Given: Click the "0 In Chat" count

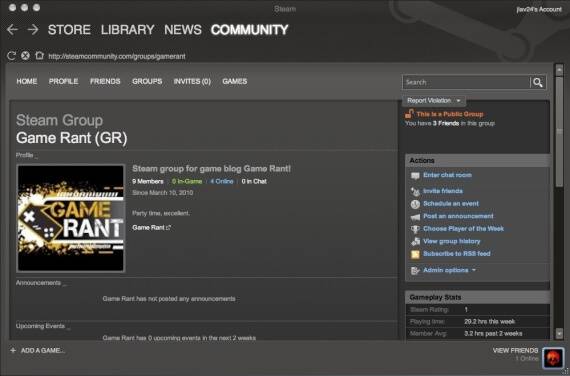Looking at the screenshot, I should pyautogui.click(x=254, y=181).
